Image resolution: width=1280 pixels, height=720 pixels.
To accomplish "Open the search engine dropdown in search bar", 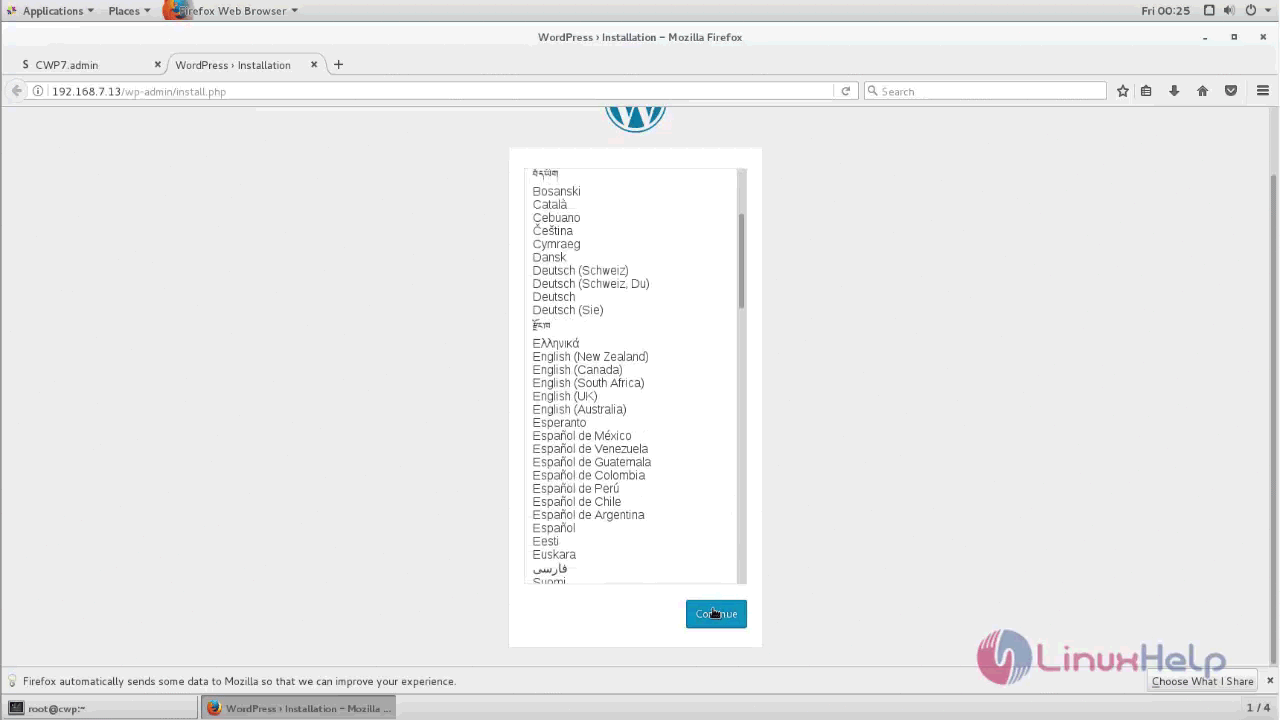I will (x=872, y=91).
